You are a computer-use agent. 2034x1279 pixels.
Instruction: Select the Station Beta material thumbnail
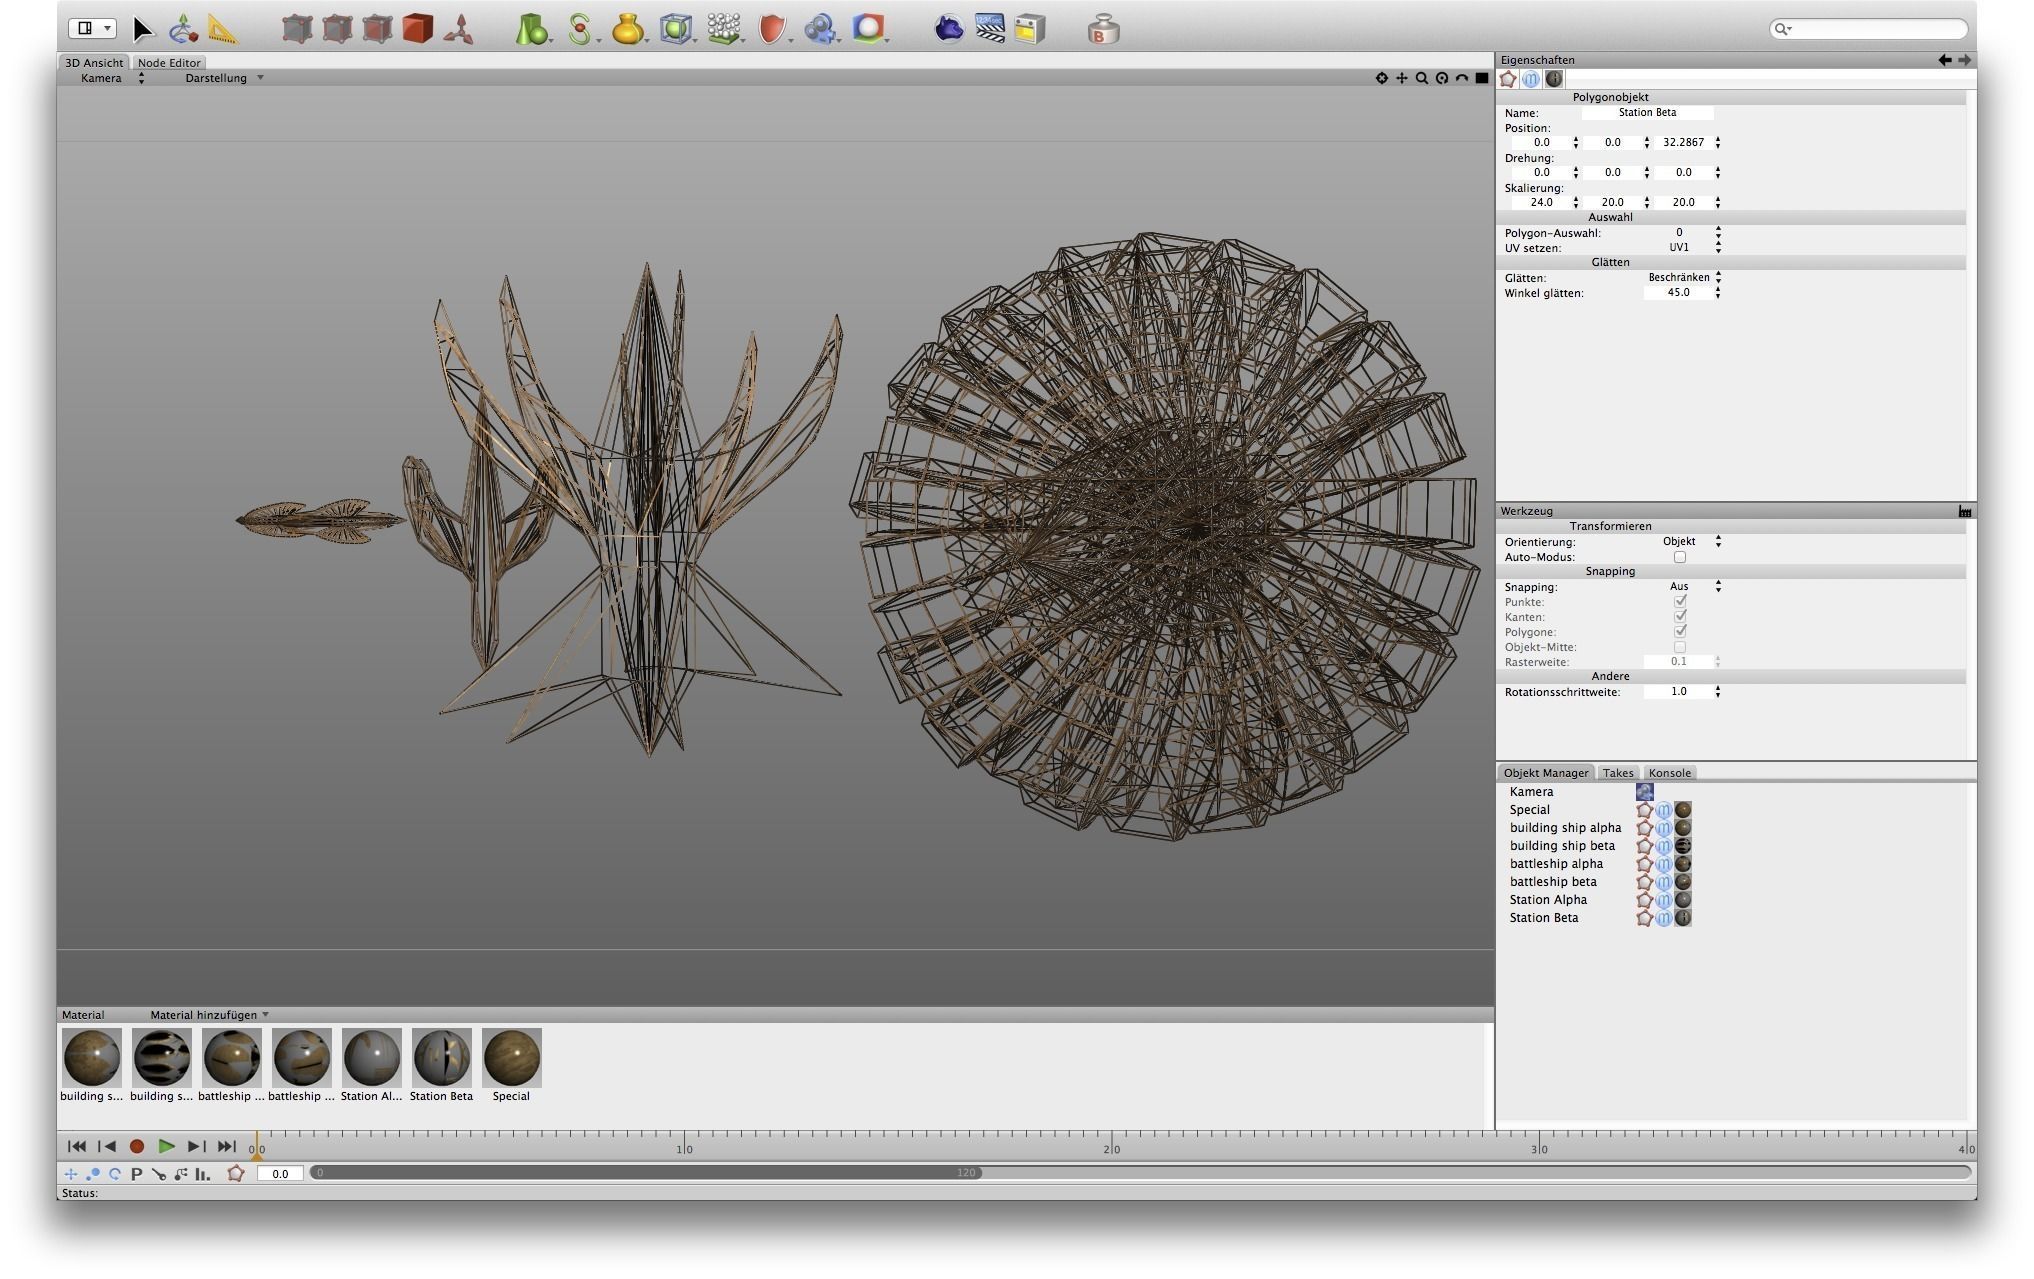pos(441,1058)
